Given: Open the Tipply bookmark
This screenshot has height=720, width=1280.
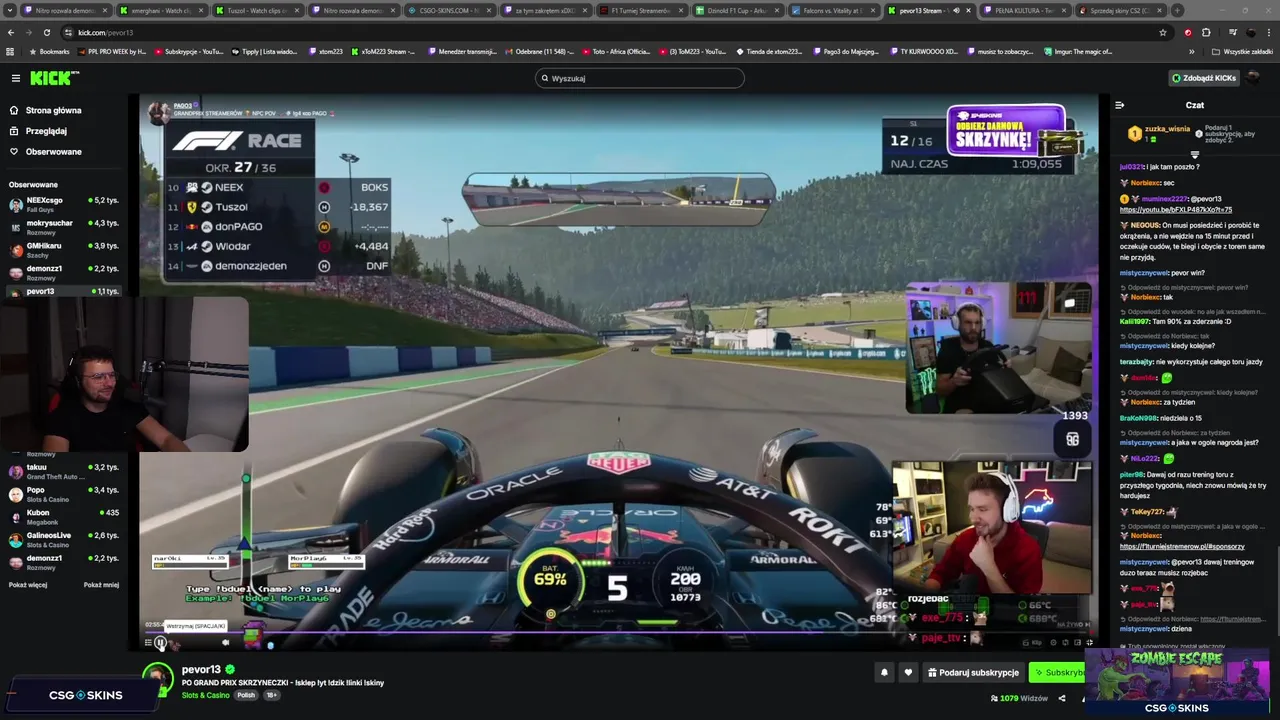Looking at the screenshot, I should (264, 51).
